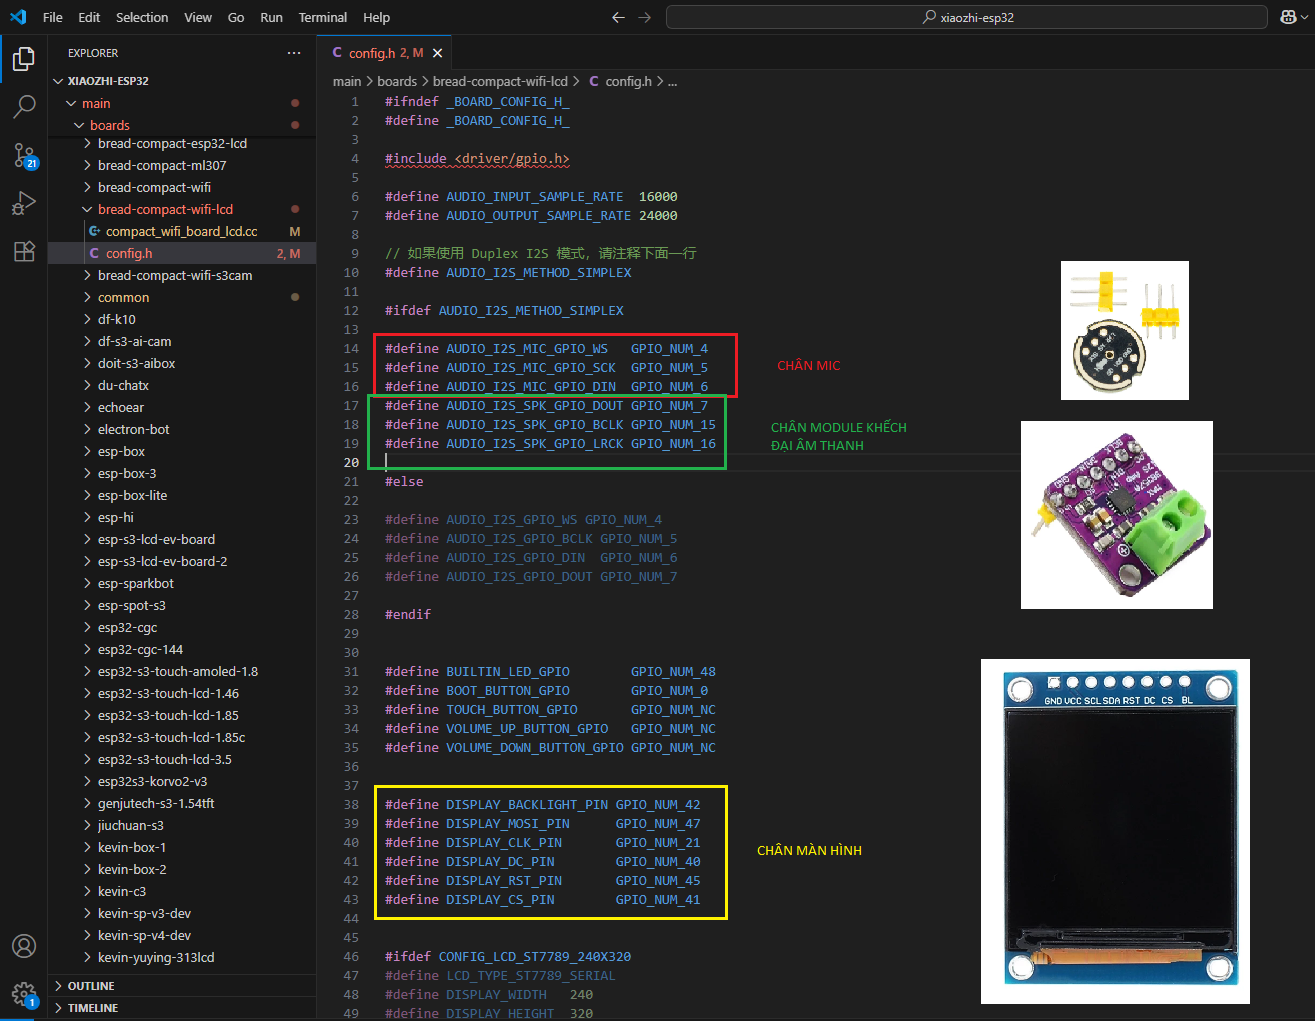Image resolution: width=1315 pixels, height=1021 pixels.
Task: Open the Extensions view icon
Action: coord(24,251)
